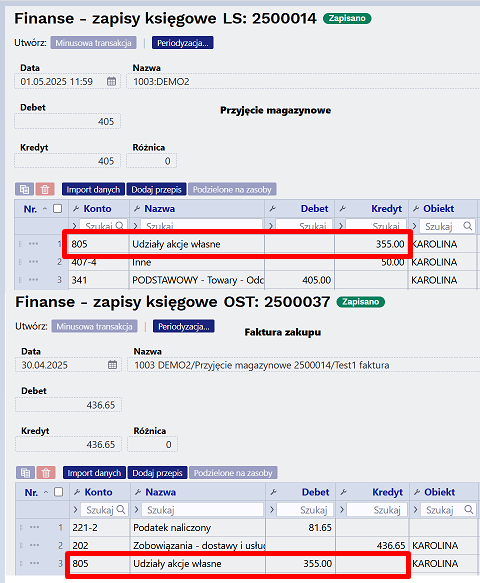Click copy rows icon in LS: 2500014 table toolbar
Image resolution: width=480 pixels, height=583 pixels.
(x=25, y=189)
